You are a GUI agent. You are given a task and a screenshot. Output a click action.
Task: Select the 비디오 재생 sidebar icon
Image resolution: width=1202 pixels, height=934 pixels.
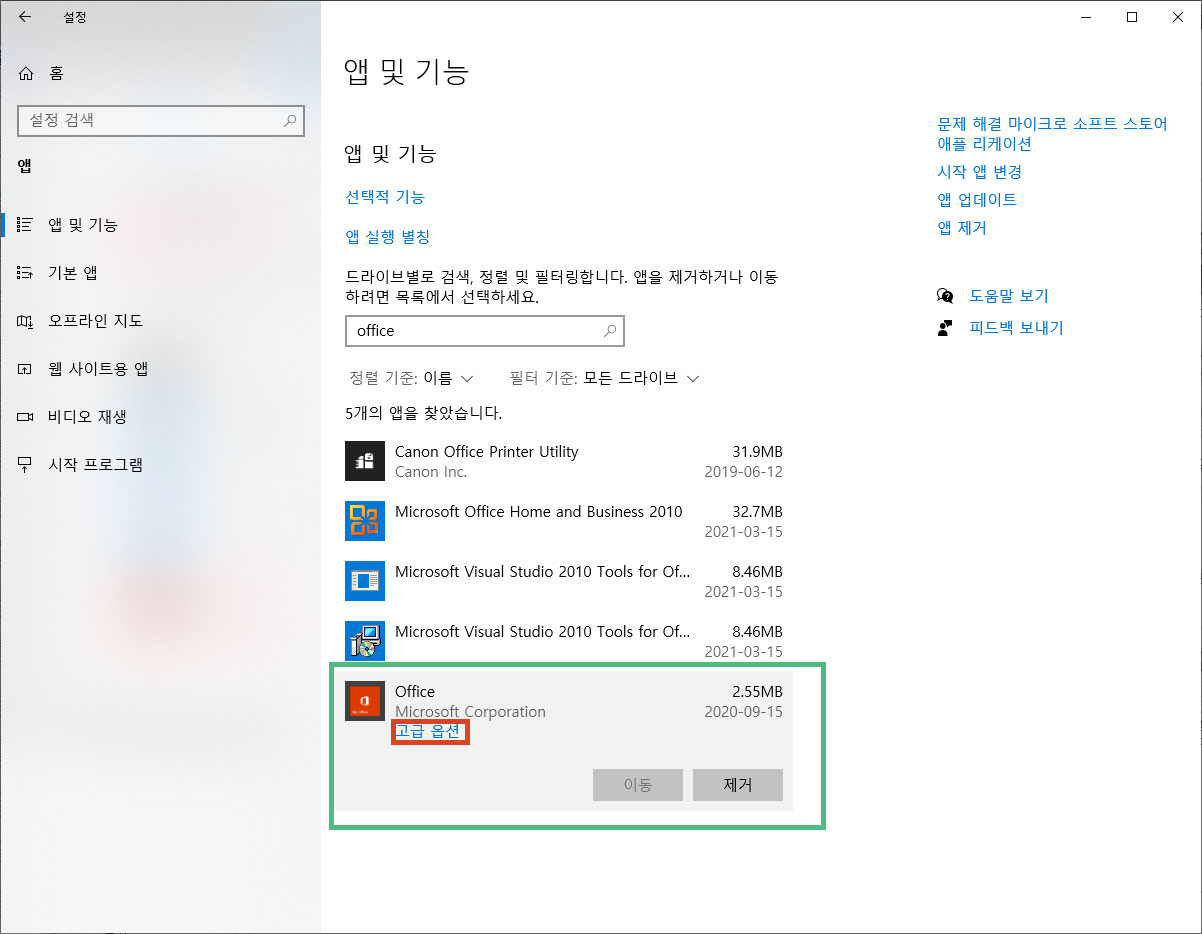pyautogui.click(x=26, y=417)
